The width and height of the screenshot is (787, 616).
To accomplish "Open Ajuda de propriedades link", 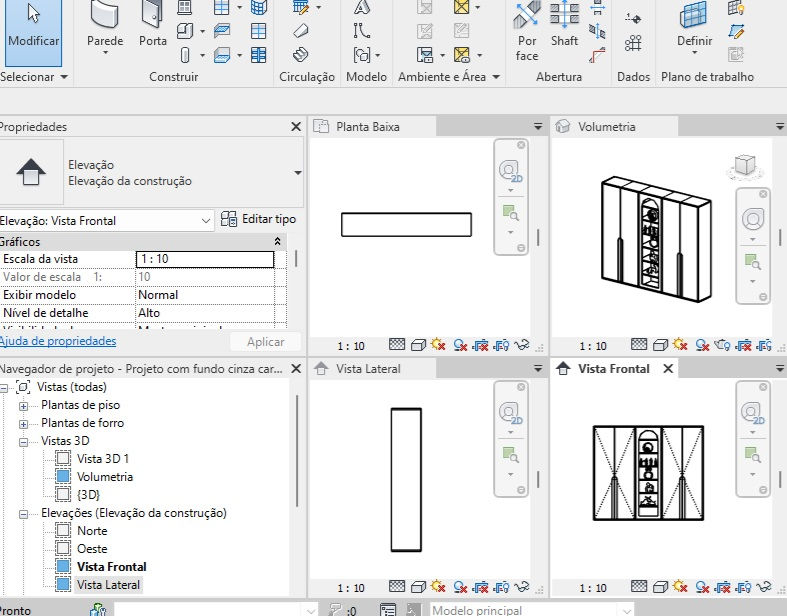I will coord(58,341).
